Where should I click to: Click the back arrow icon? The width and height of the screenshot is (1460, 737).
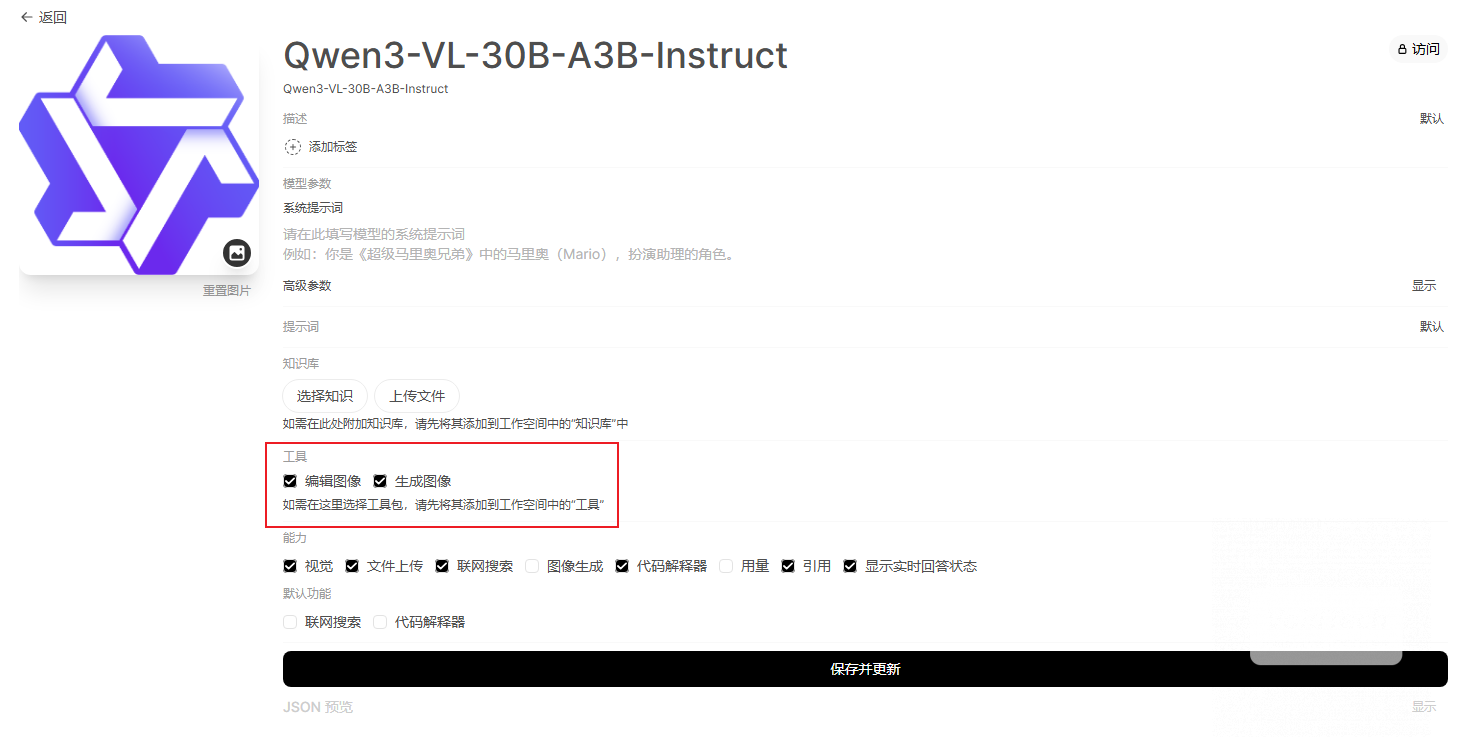(x=26, y=17)
